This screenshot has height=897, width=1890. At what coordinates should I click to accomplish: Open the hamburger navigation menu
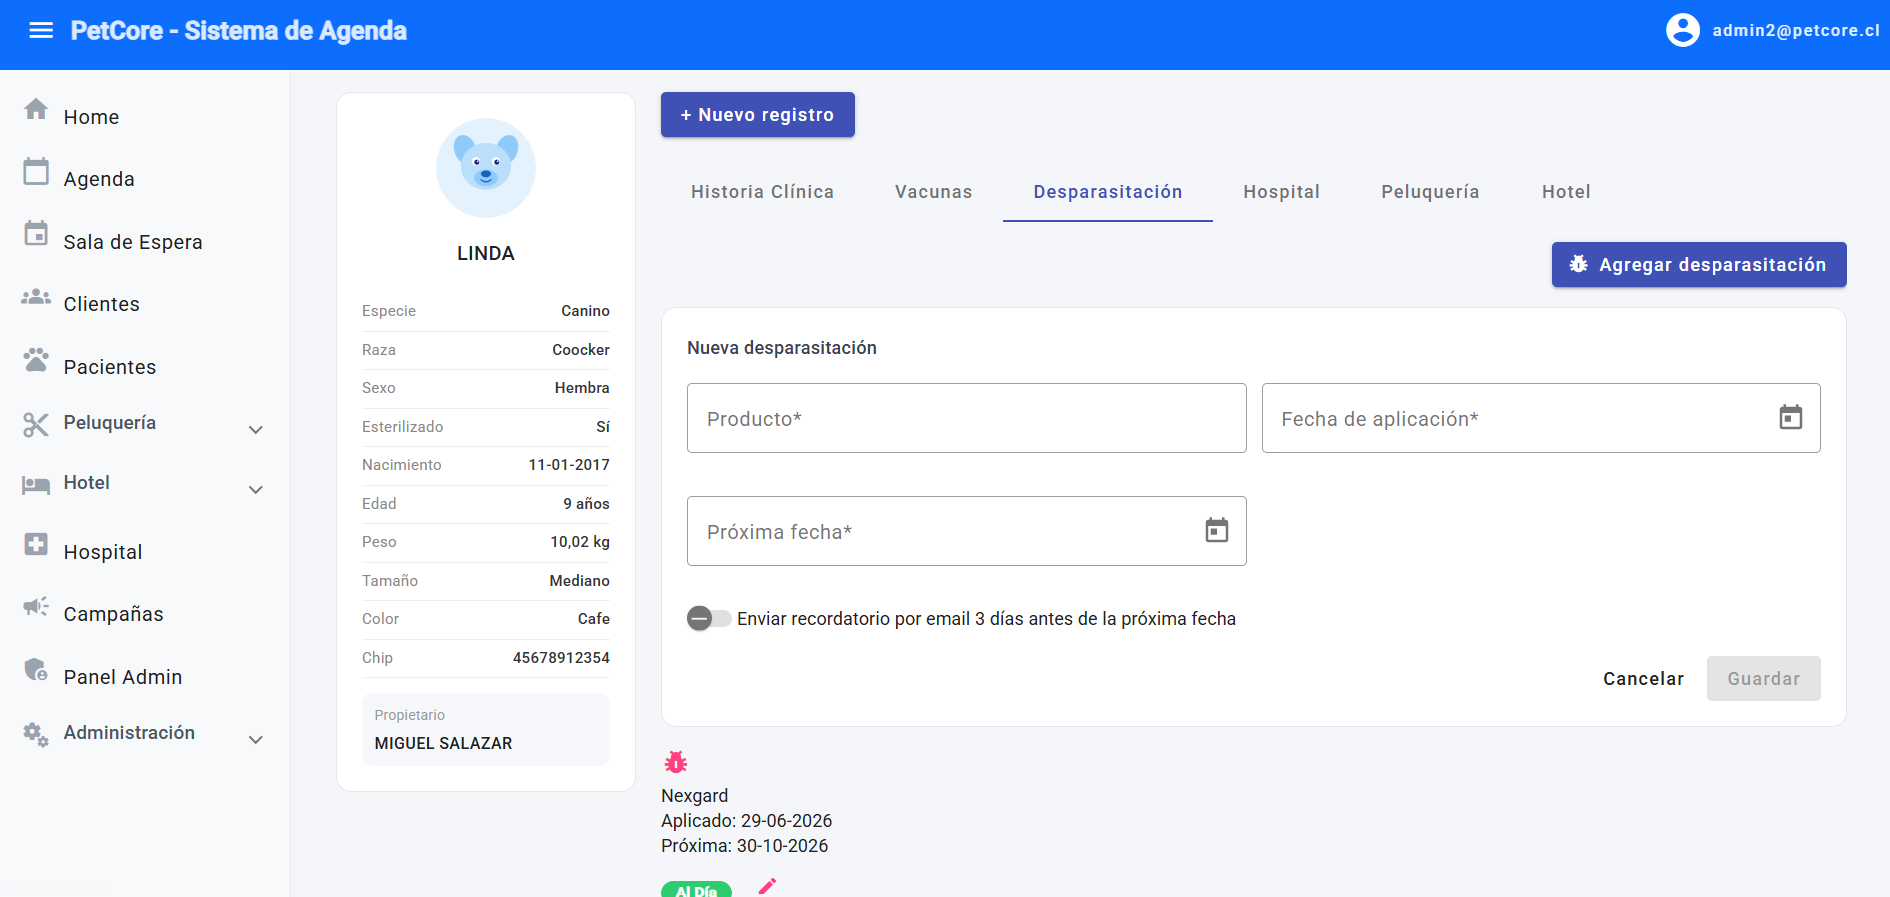click(x=41, y=30)
